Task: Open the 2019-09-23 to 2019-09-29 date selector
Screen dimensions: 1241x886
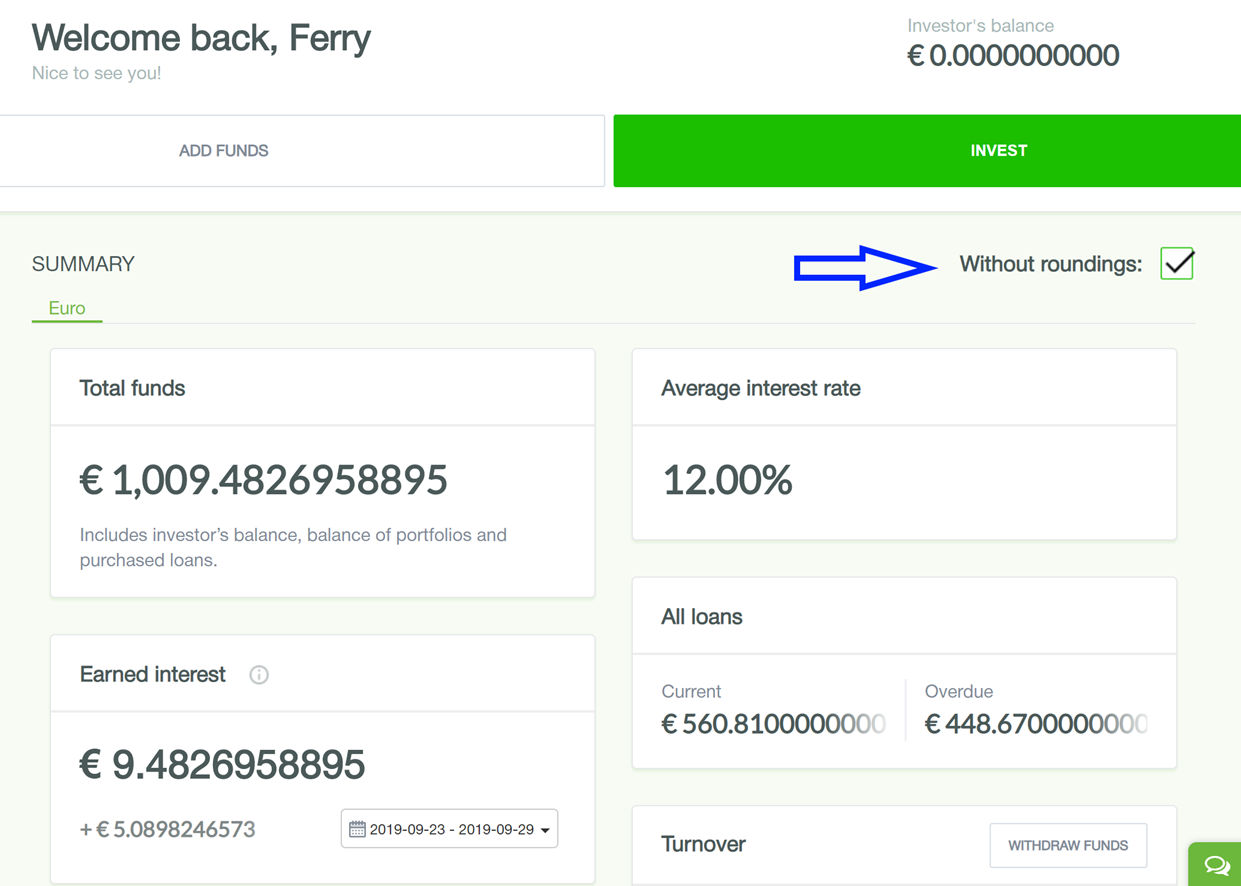Action: (450, 829)
